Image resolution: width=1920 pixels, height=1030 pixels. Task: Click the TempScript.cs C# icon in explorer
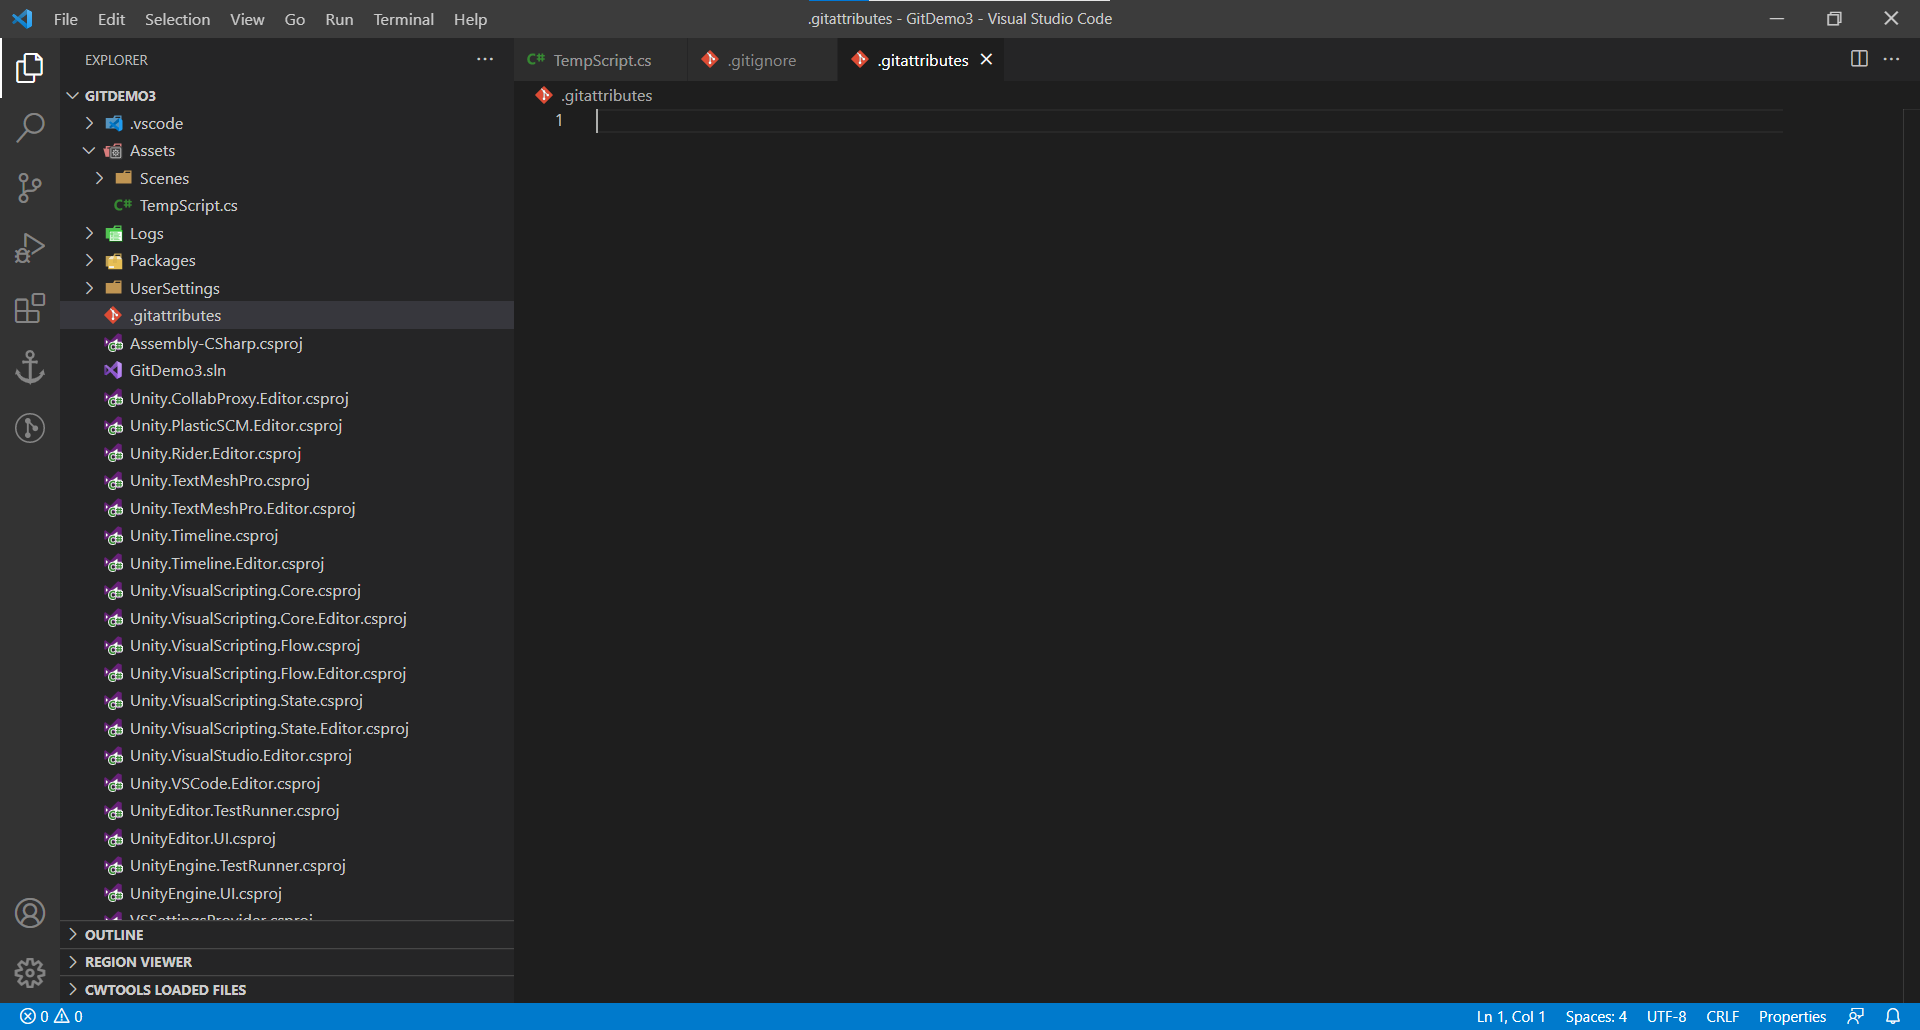123,205
